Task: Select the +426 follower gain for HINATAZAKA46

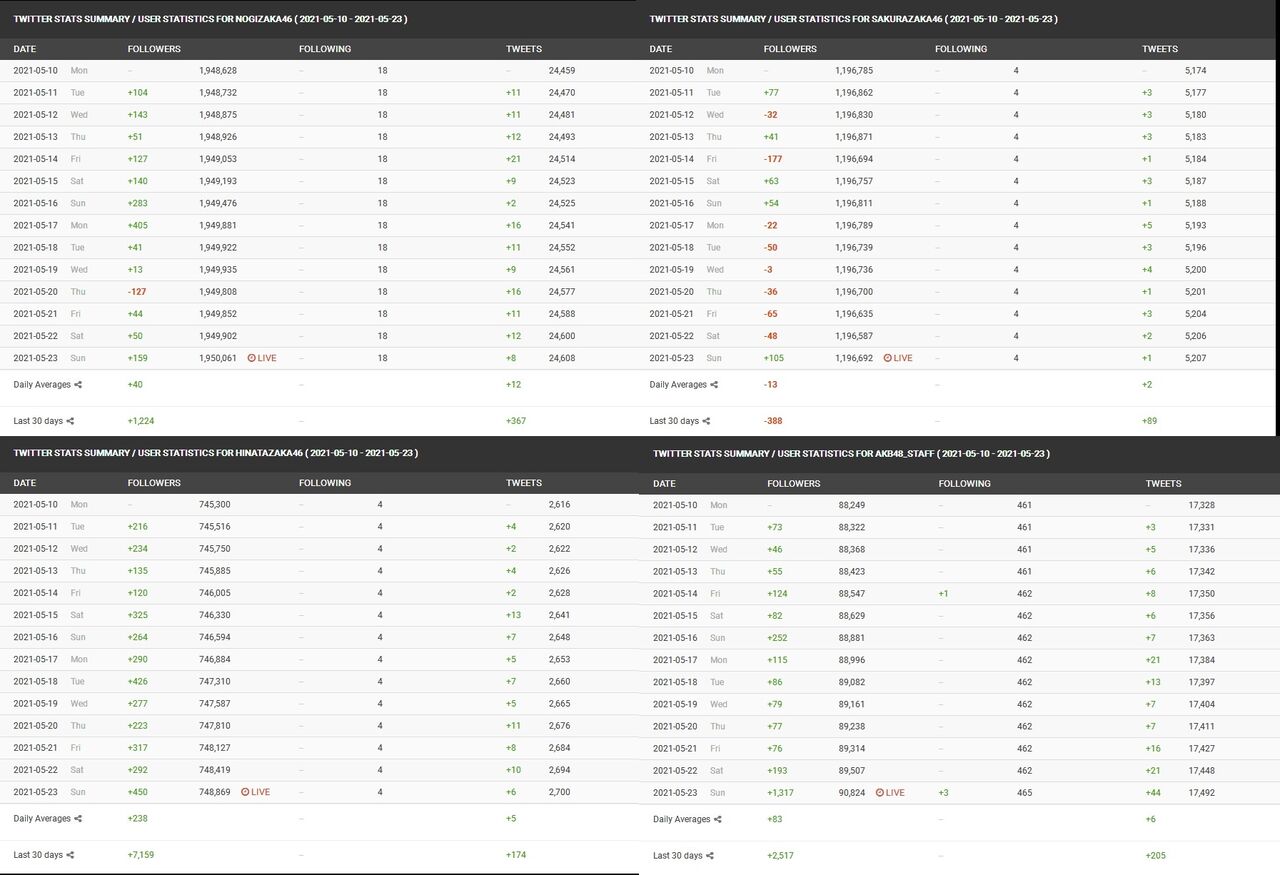Action: (x=138, y=681)
